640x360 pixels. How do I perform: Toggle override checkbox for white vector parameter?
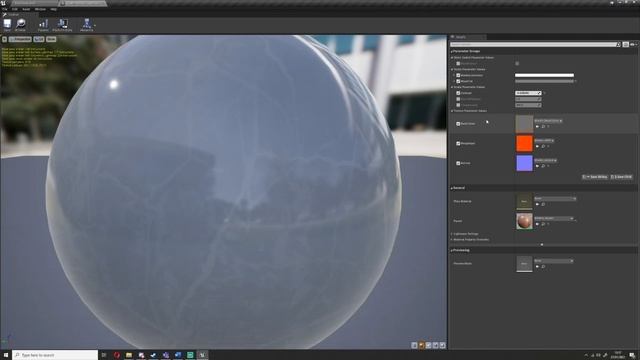click(x=458, y=76)
